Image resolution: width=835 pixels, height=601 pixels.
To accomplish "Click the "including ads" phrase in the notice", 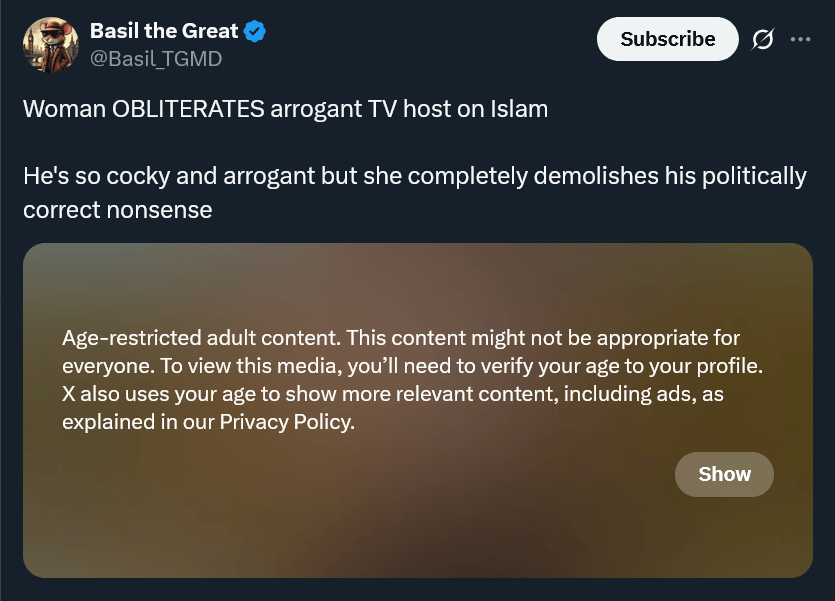I will pos(629,394).
